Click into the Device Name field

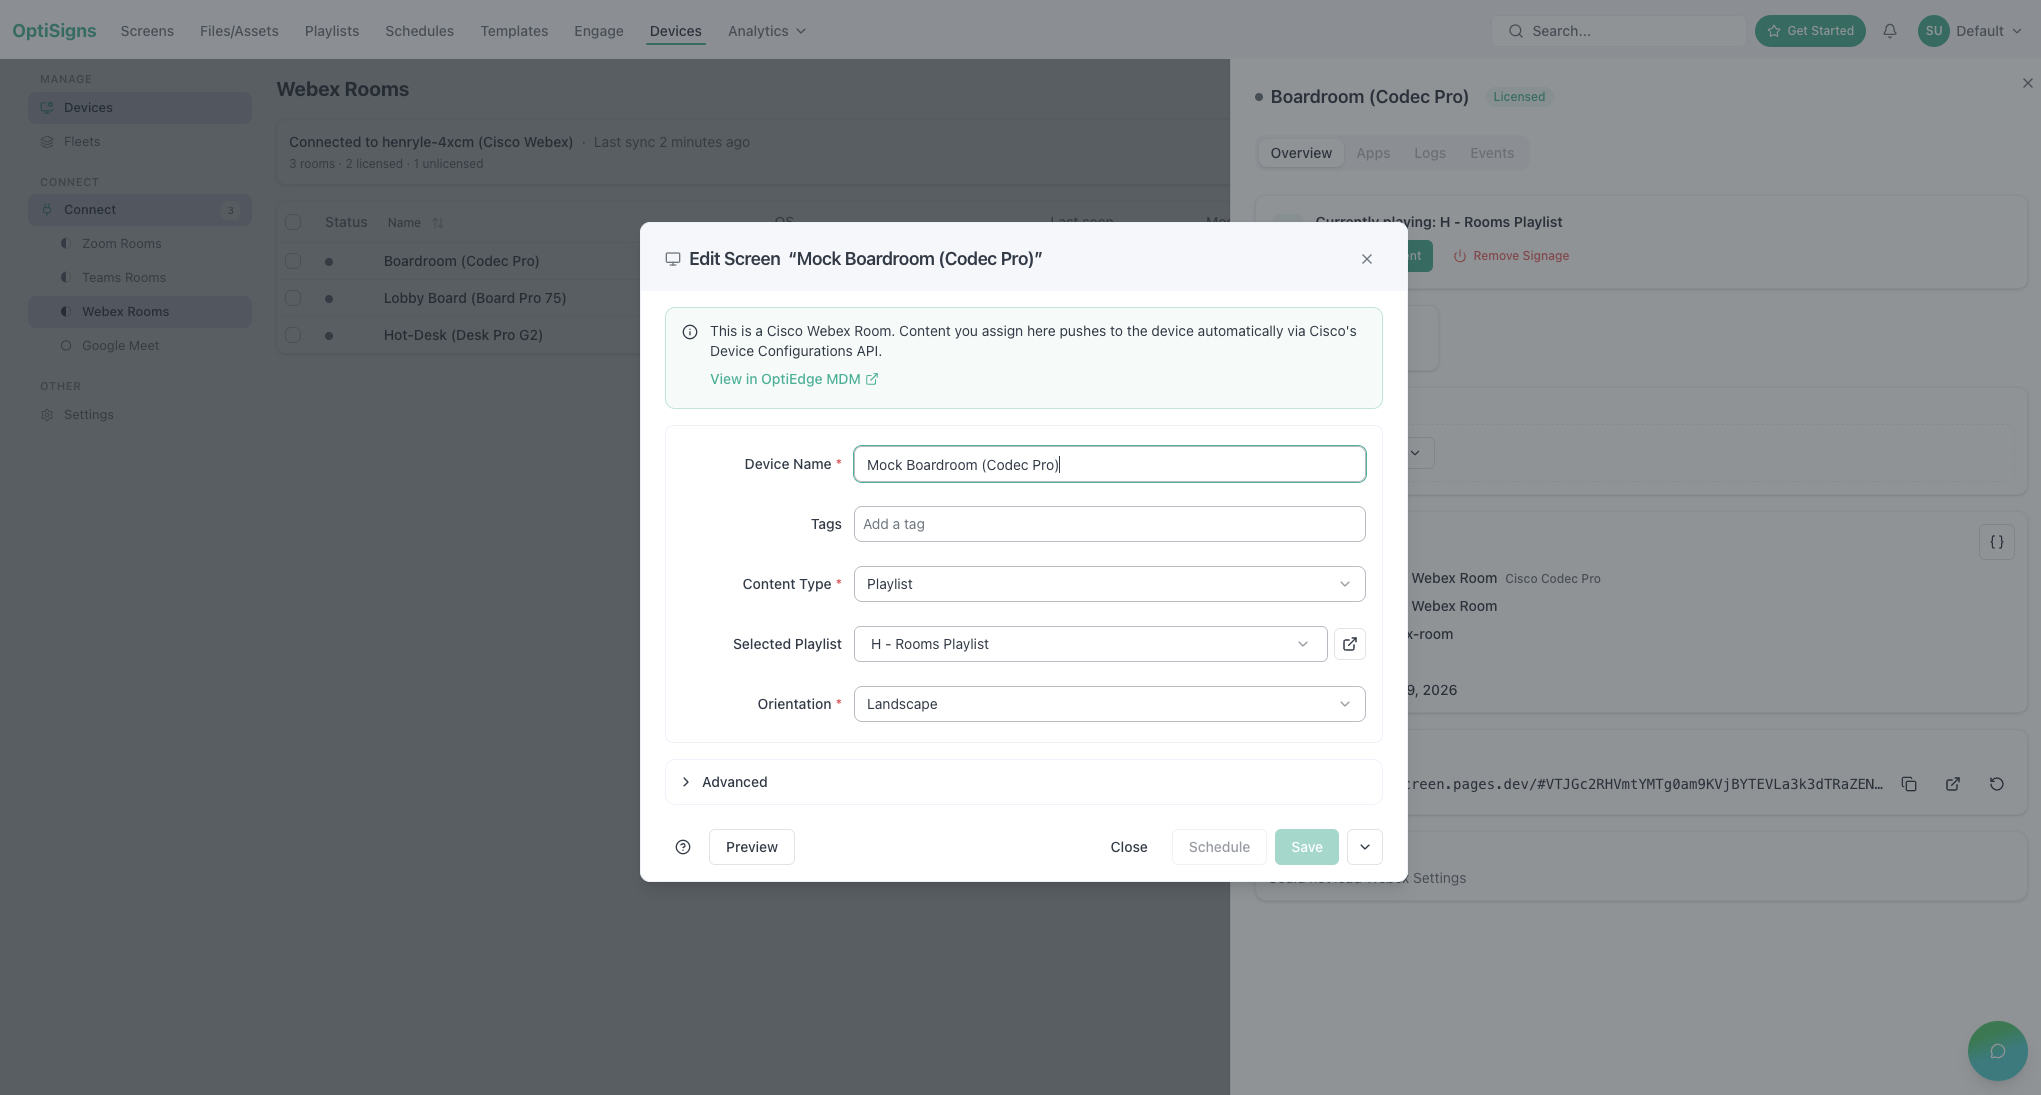[x=1109, y=464]
